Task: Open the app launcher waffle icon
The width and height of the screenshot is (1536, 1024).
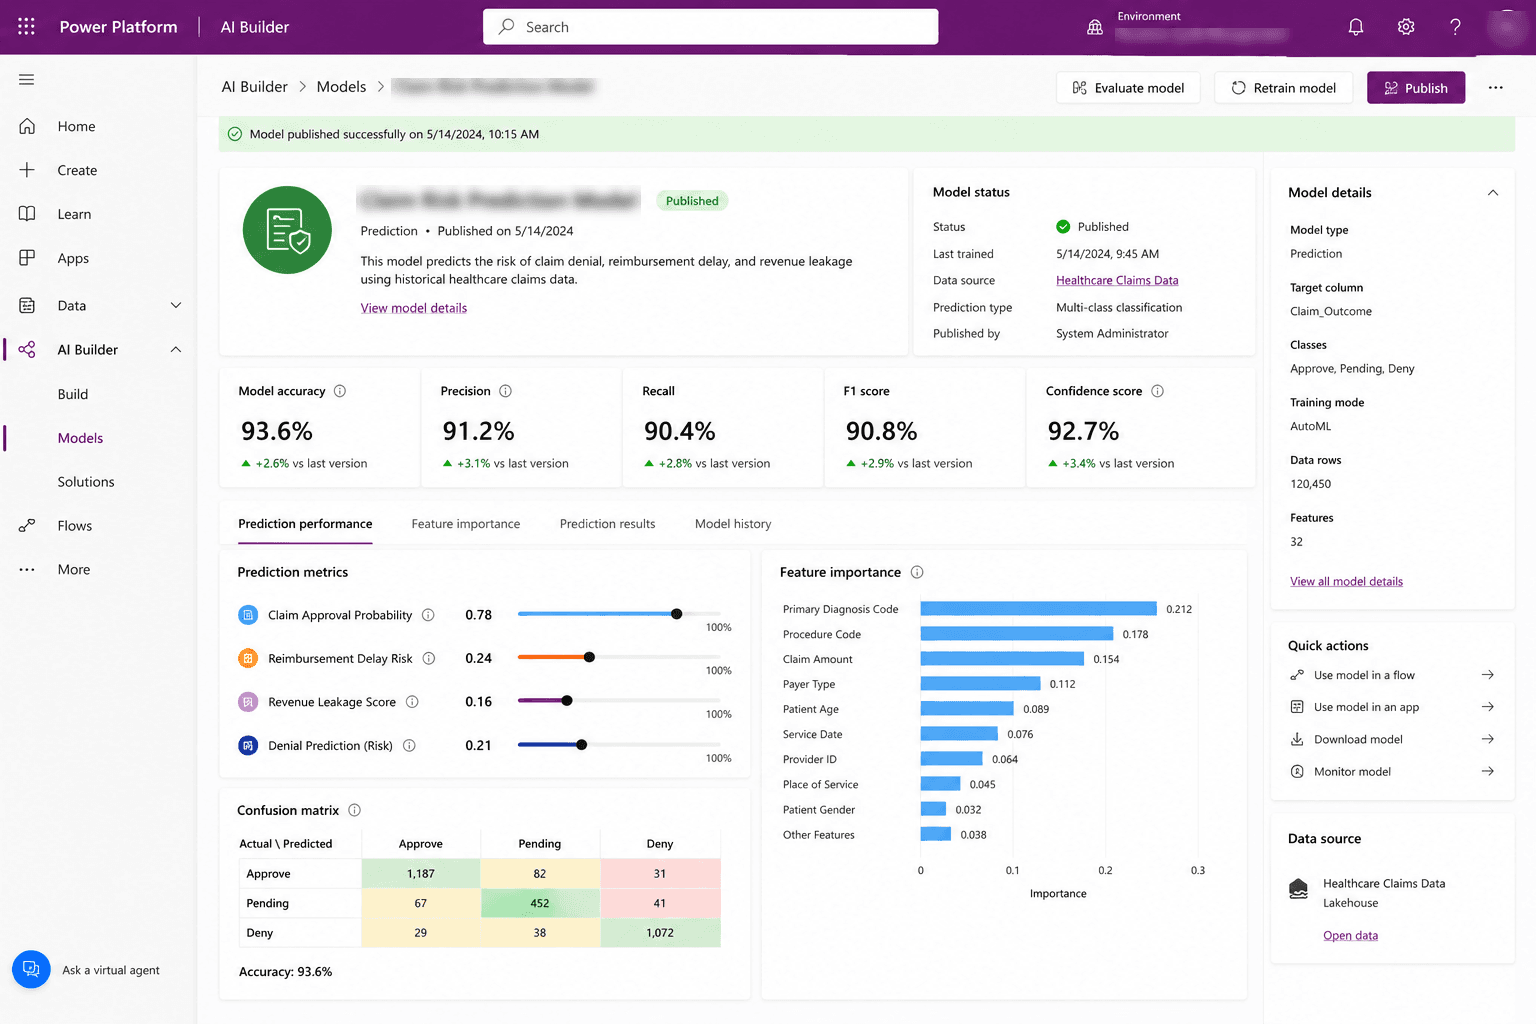Action: click(x=26, y=27)
